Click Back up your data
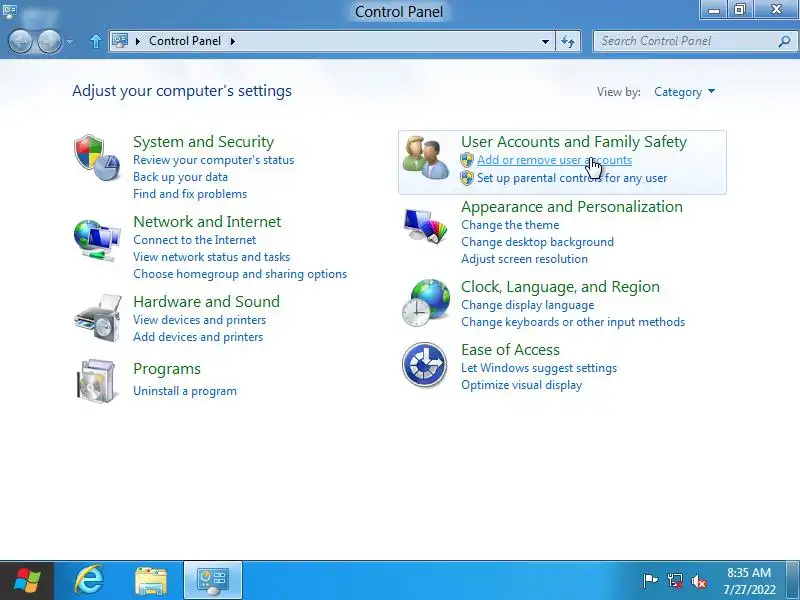 180,177
